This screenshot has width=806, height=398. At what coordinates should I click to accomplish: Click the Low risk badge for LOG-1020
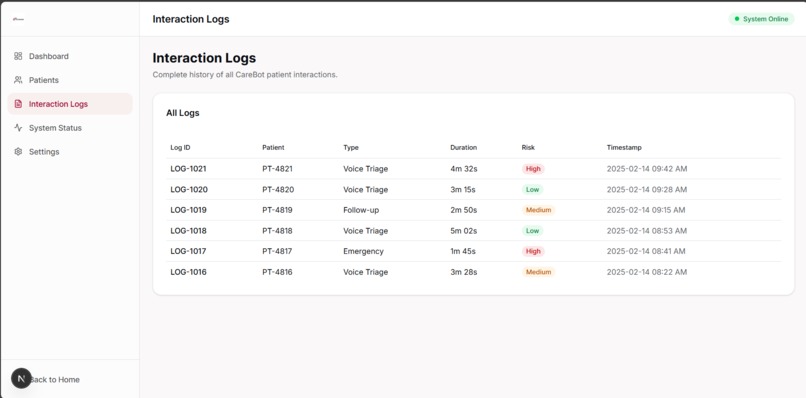532,189
